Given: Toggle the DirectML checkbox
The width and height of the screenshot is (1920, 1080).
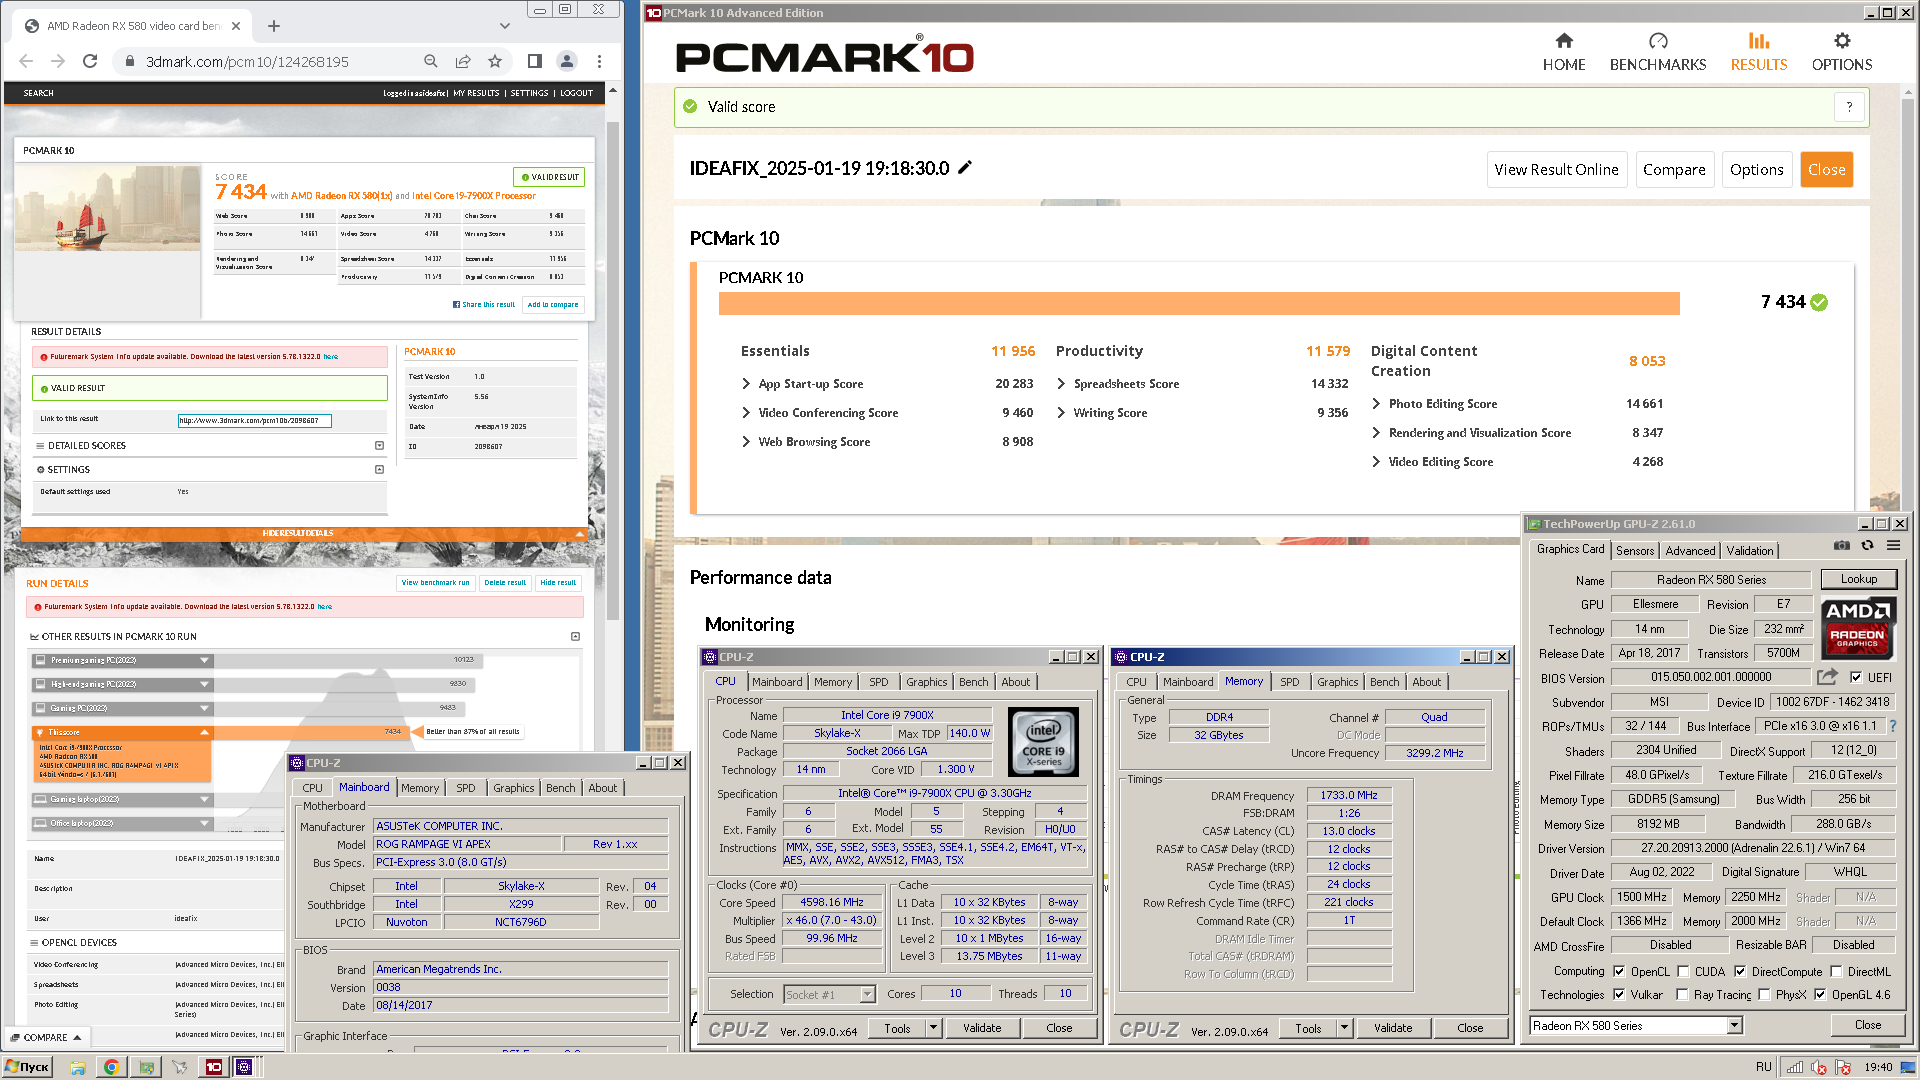Looking at the screenshot, I should 1836,971.
